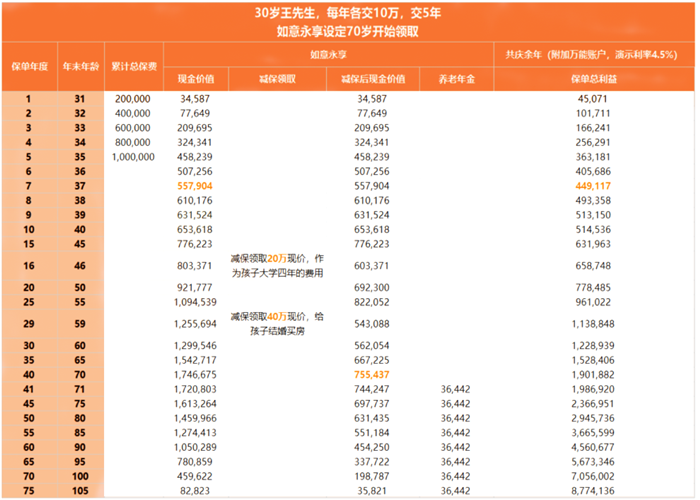
Task: Click post-reduction value '562,054'
Action: point(371,346)
